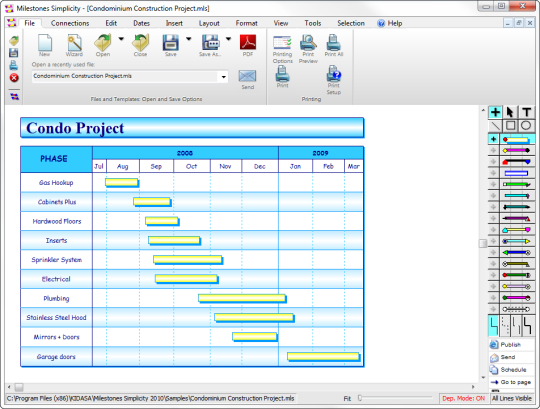Click the Open file icon
Screen dimensions: 540x409
(x=103, y=43)
